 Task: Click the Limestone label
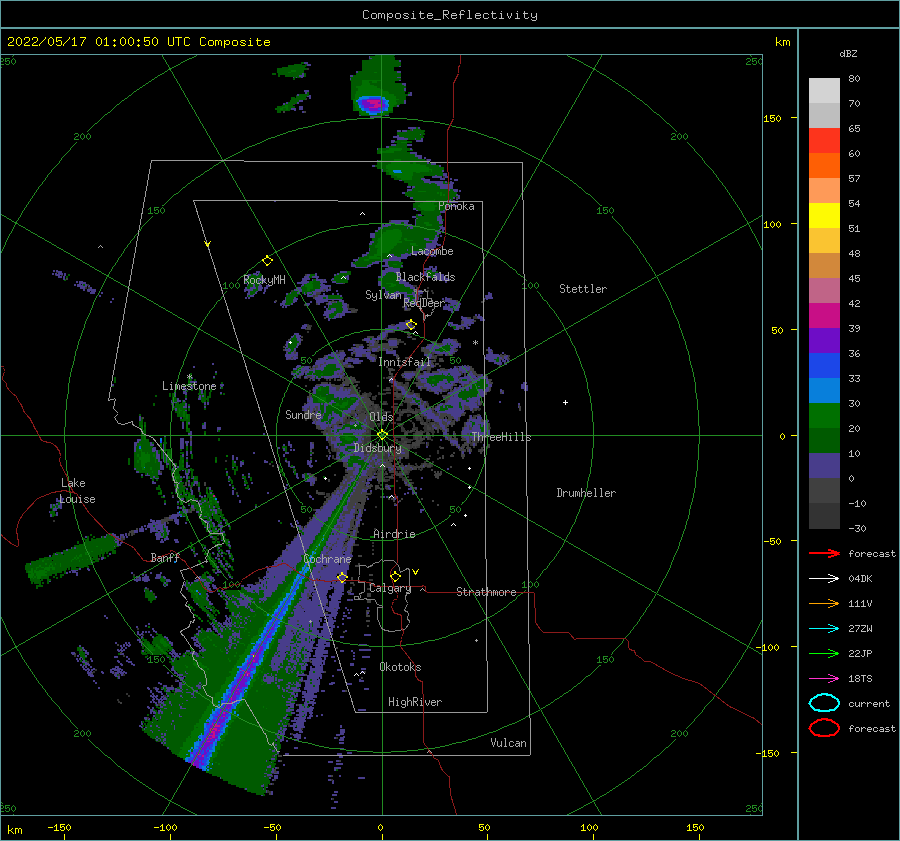[189, 386]
